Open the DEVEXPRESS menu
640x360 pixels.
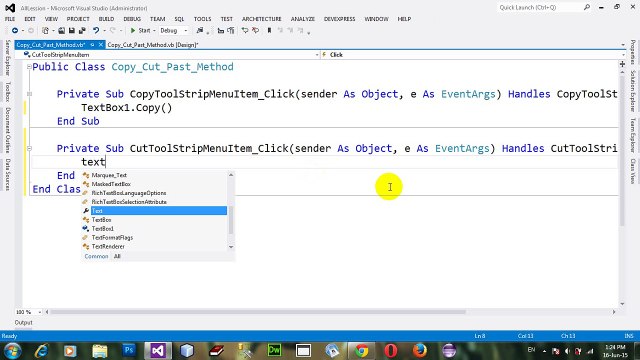[340, 19]
